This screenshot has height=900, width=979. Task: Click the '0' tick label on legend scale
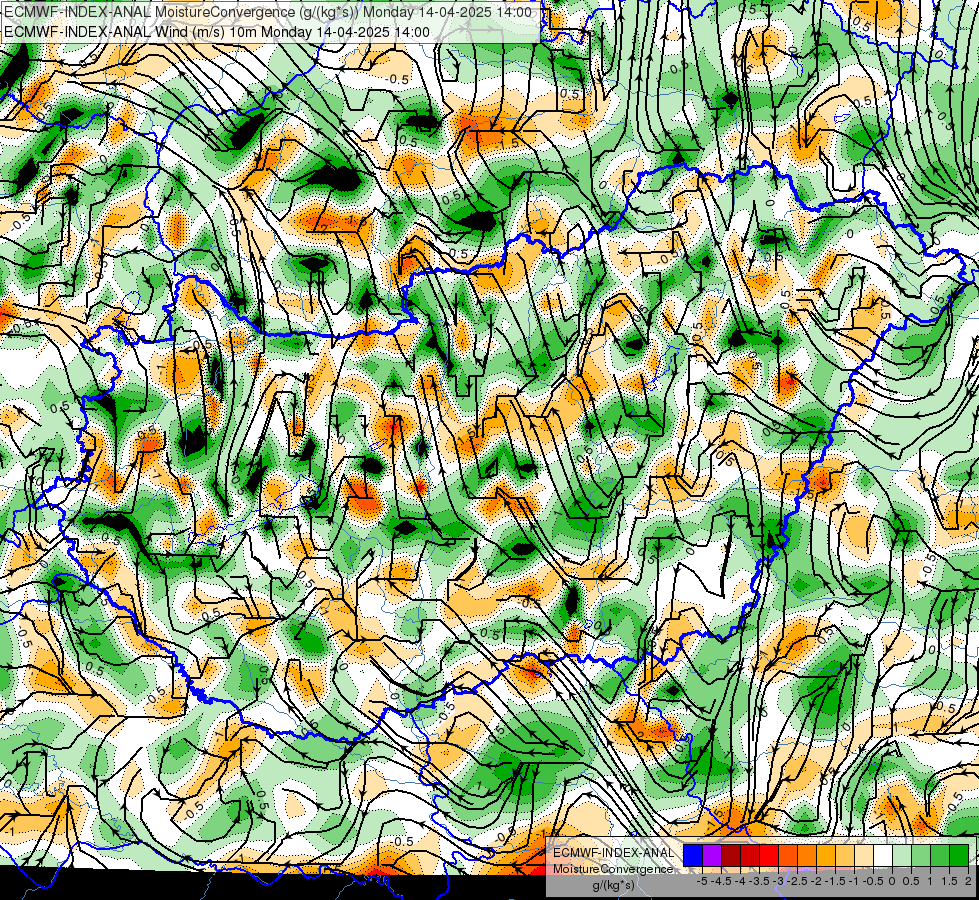tap(892, 881)
